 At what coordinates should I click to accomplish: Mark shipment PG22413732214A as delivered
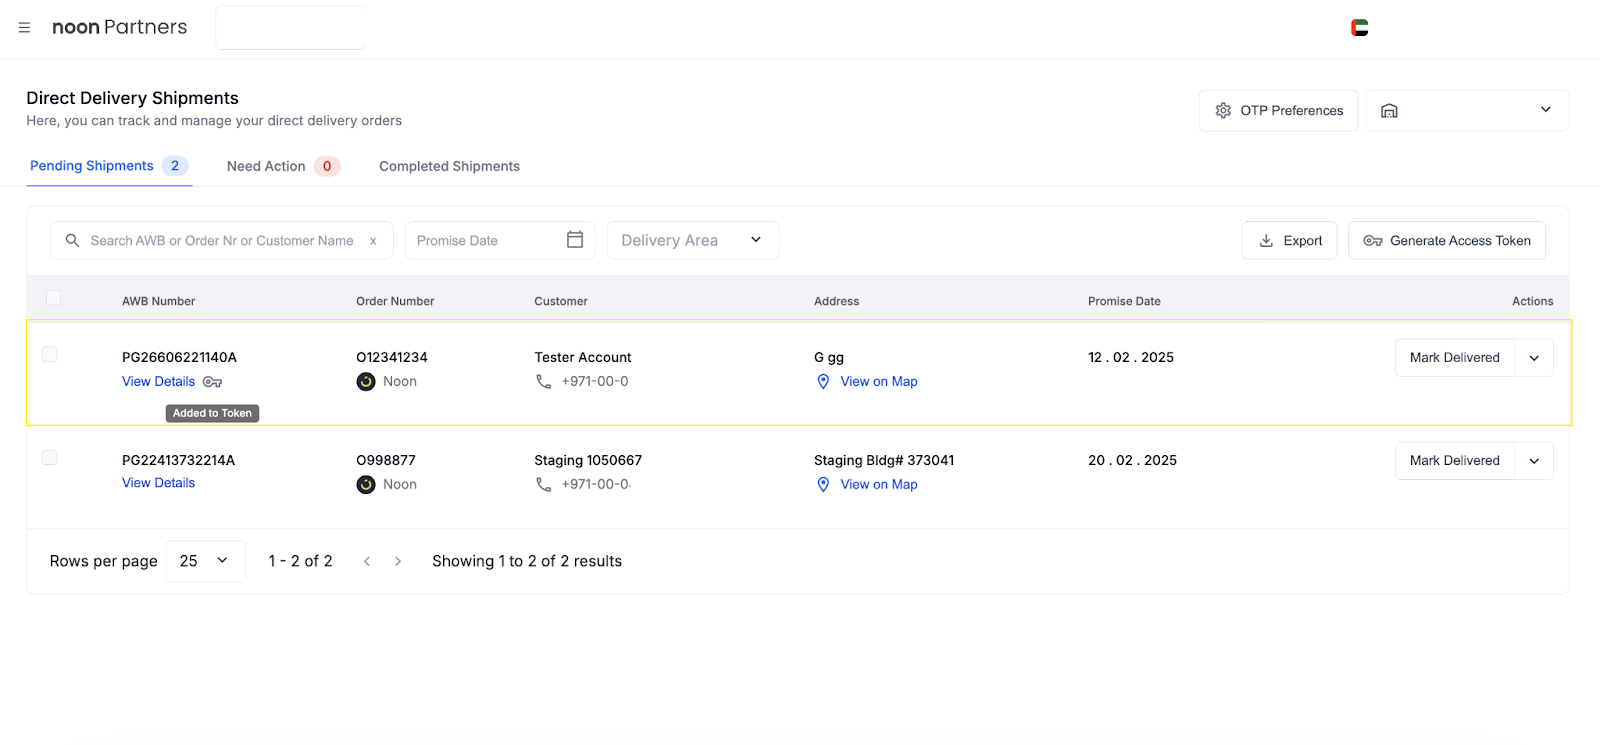(1455, 461)
